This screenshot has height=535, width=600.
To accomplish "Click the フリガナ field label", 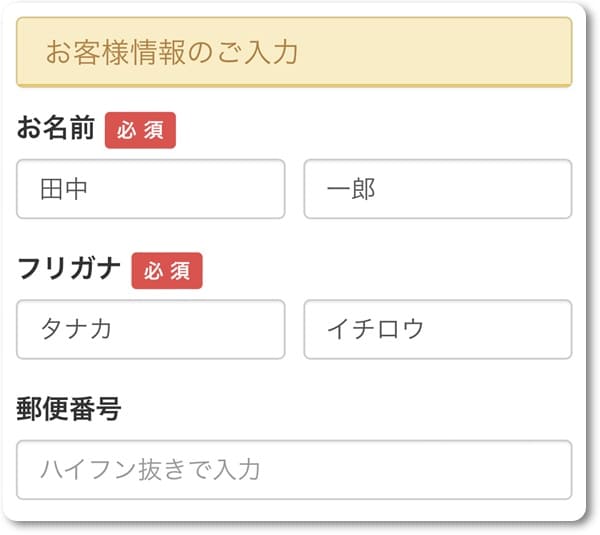I will click(x=69, y=270).
